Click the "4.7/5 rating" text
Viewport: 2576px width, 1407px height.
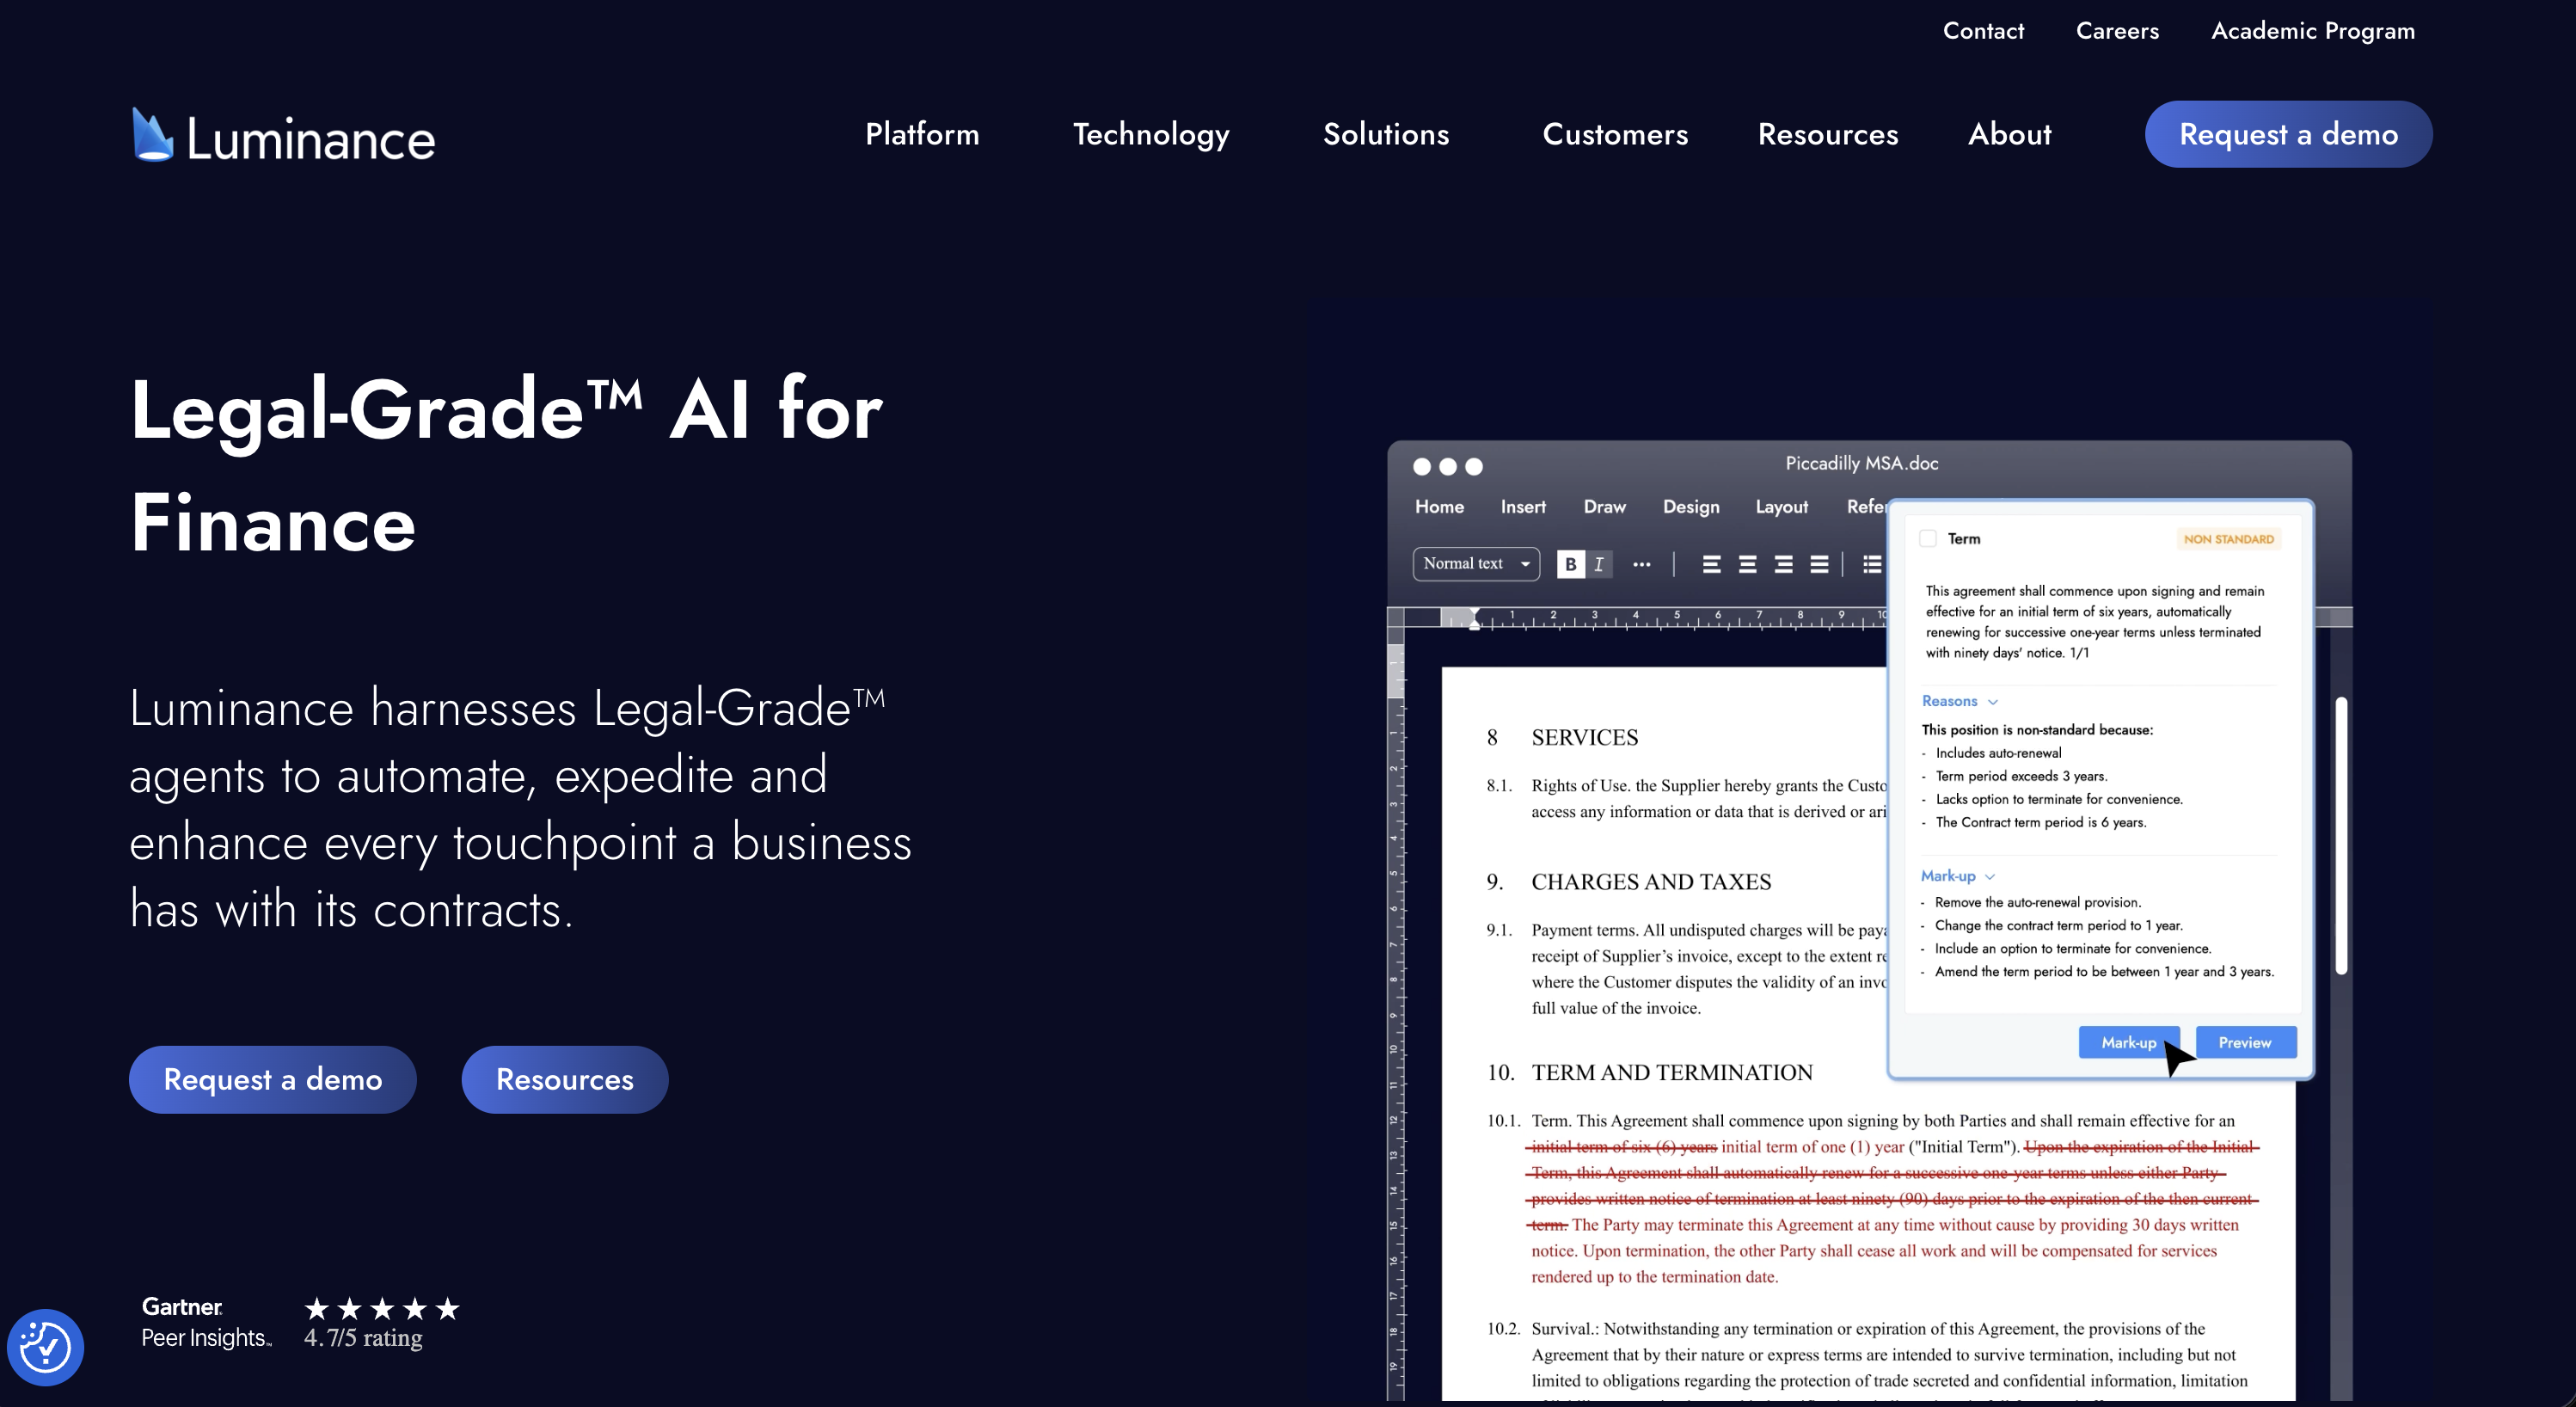coord(363,1338)
